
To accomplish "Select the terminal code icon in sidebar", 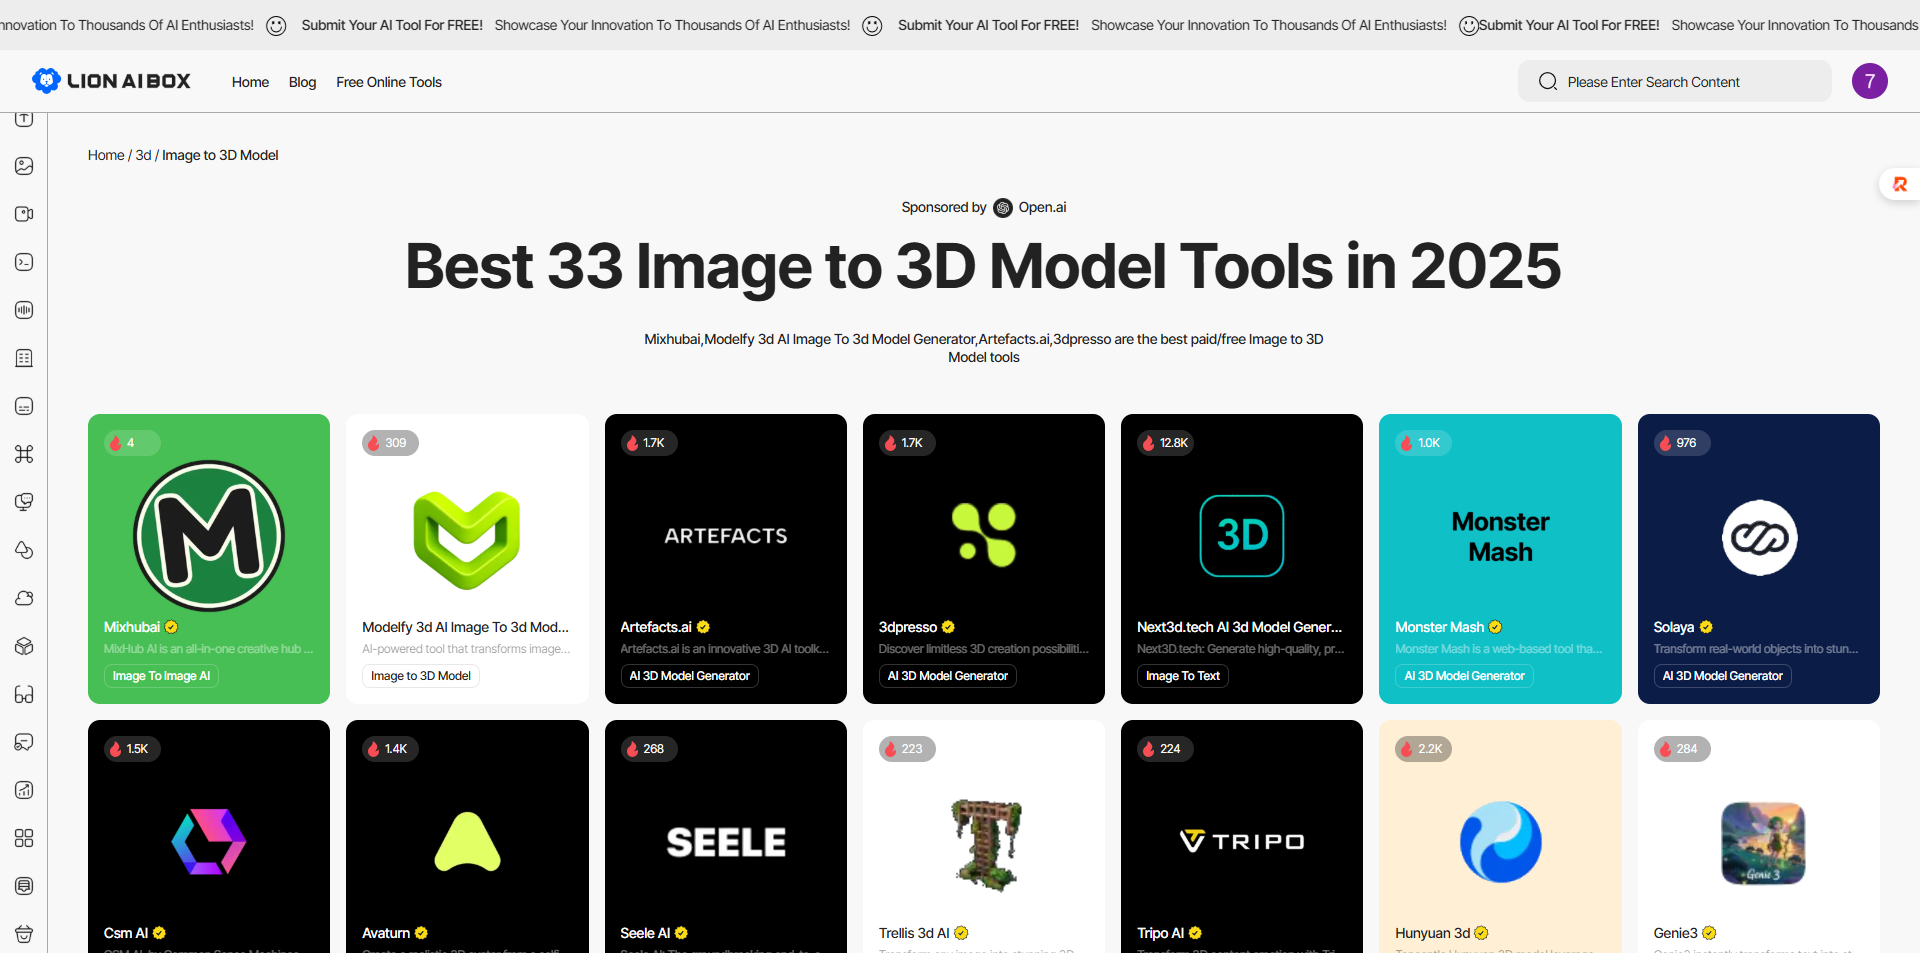I will tap(24, 262).
